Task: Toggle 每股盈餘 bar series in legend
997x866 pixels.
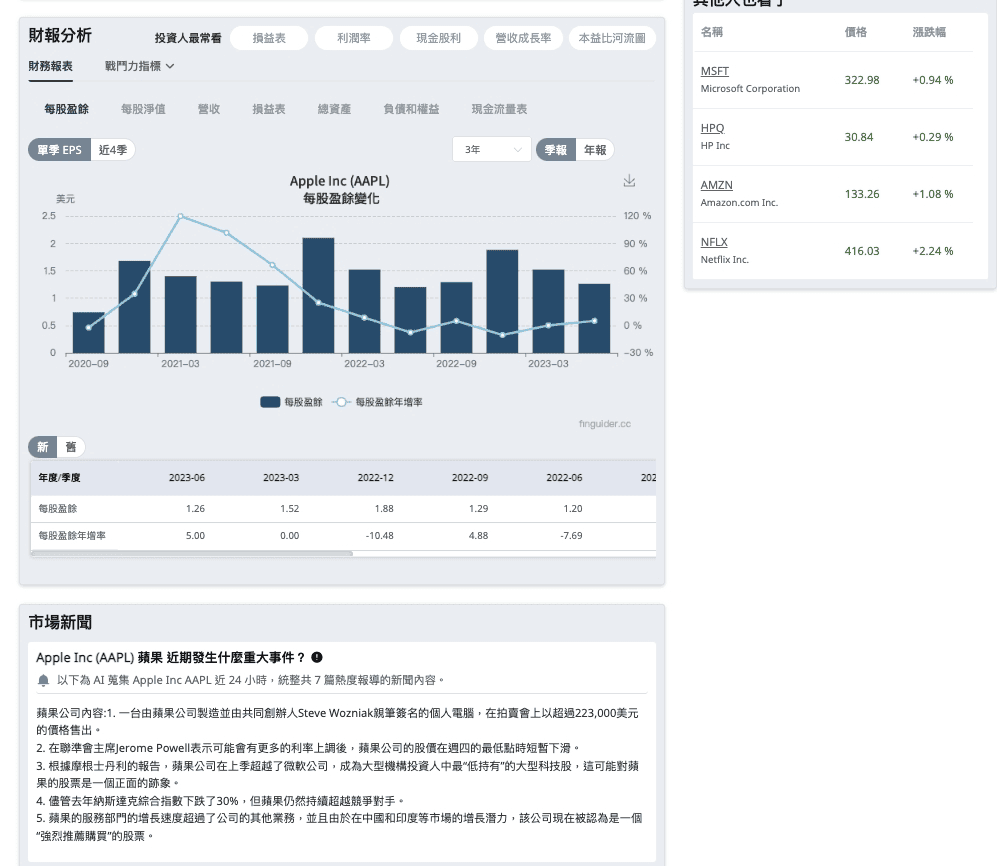Action: coord(291,402)
